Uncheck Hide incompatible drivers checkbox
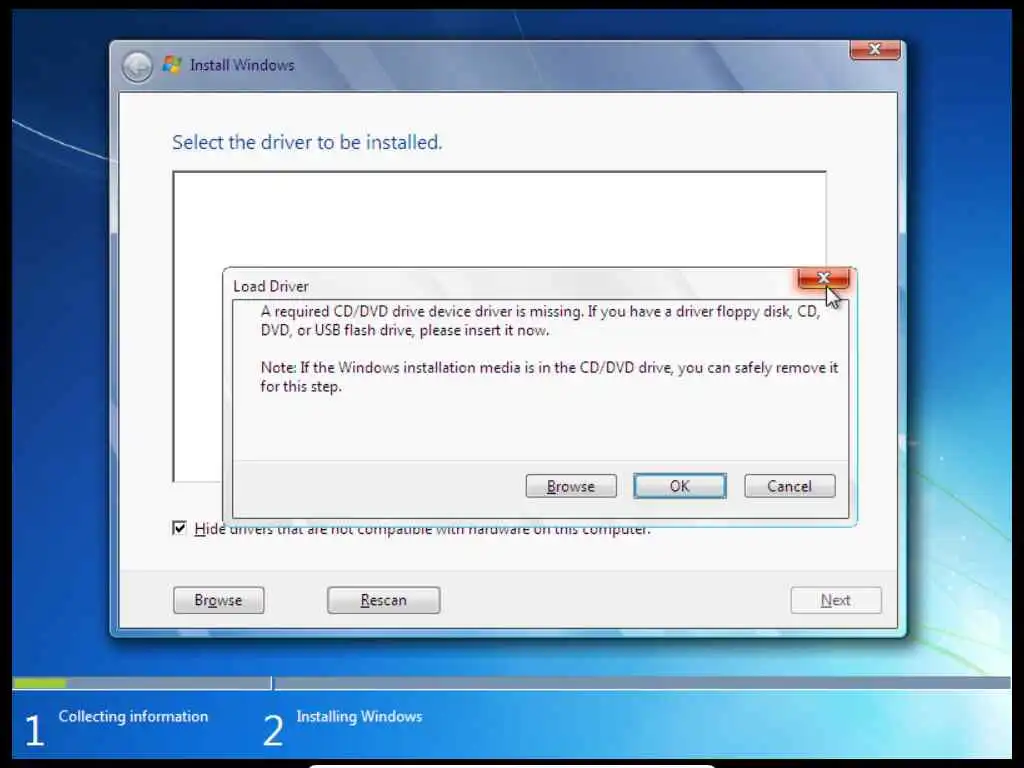1024x768 pixels. 180,528
